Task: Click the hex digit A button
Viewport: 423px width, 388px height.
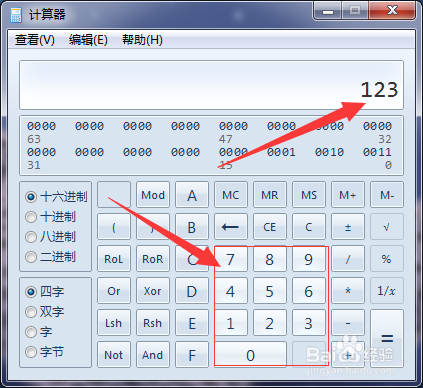Action: (192, 195)
